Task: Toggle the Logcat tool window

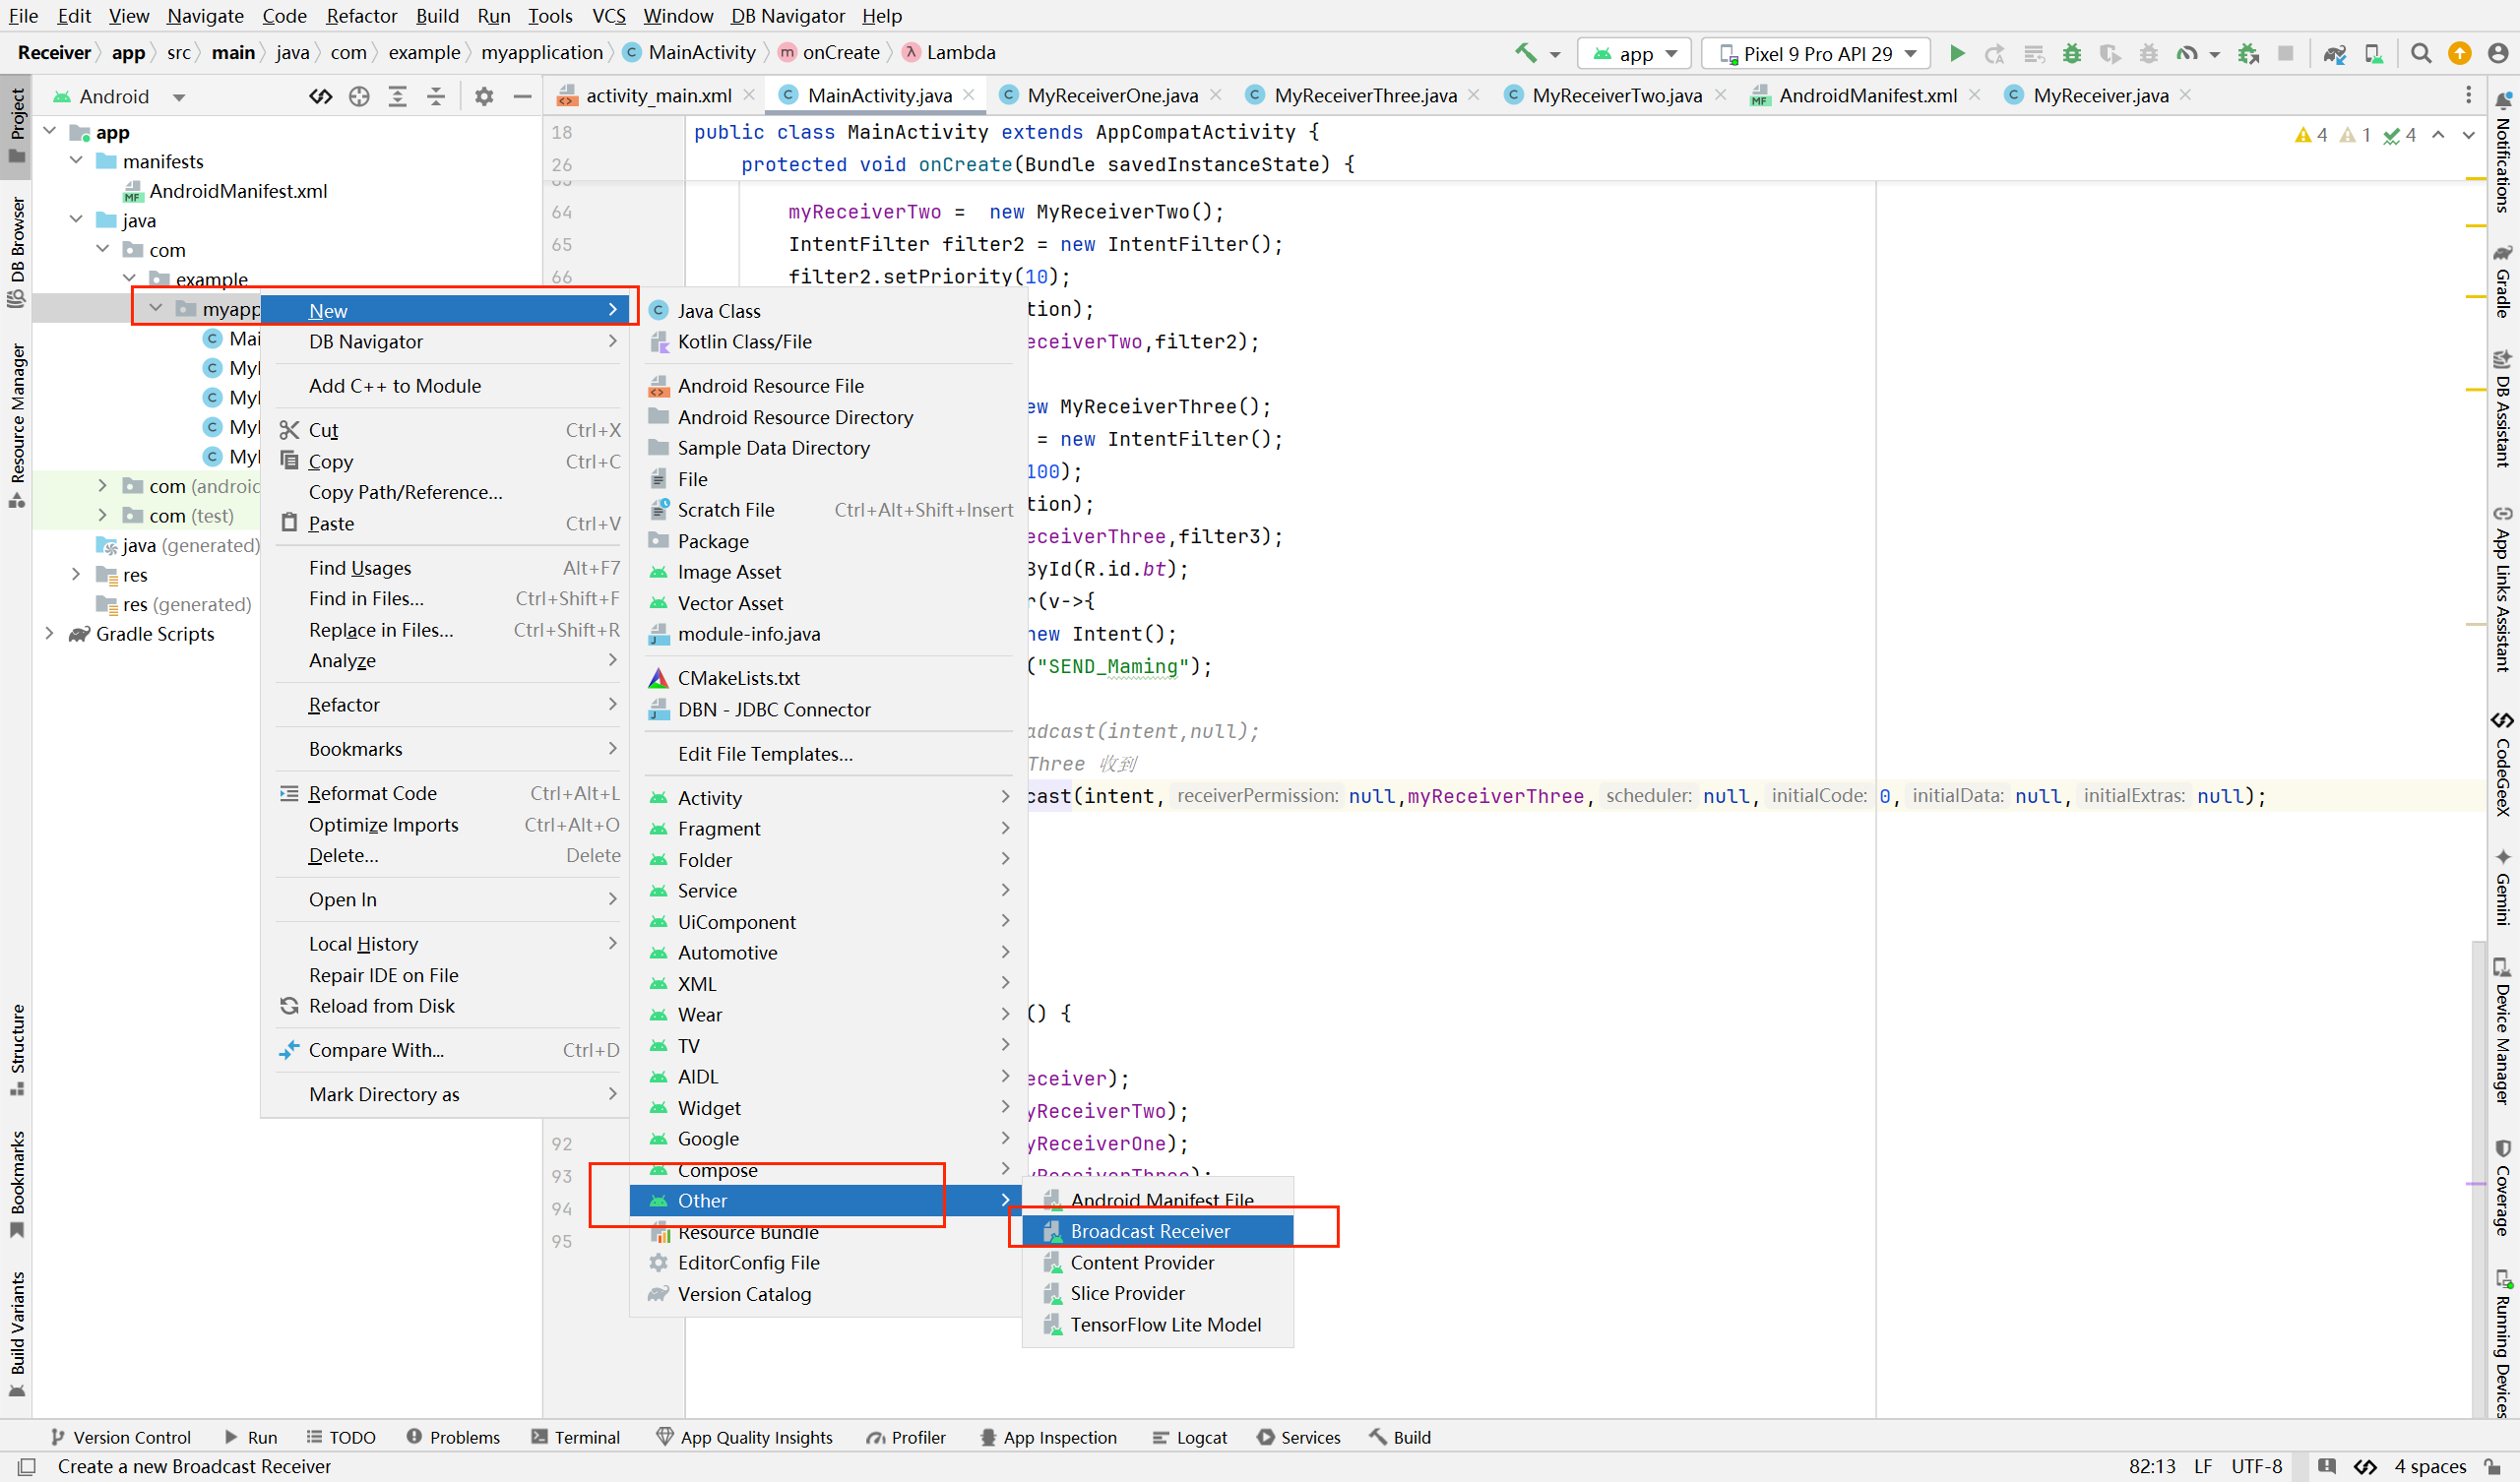Action: pos(1190,1437)
